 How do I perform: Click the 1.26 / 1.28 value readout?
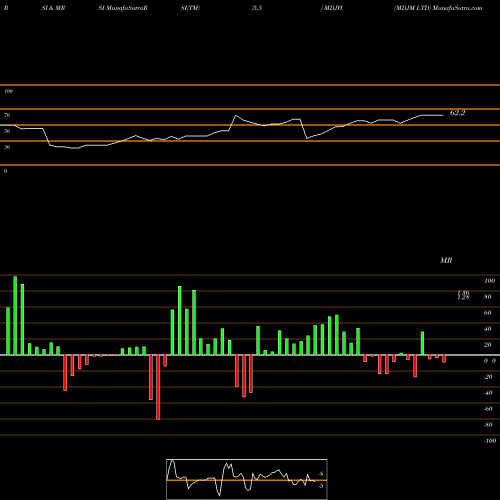tap(463, 295)
